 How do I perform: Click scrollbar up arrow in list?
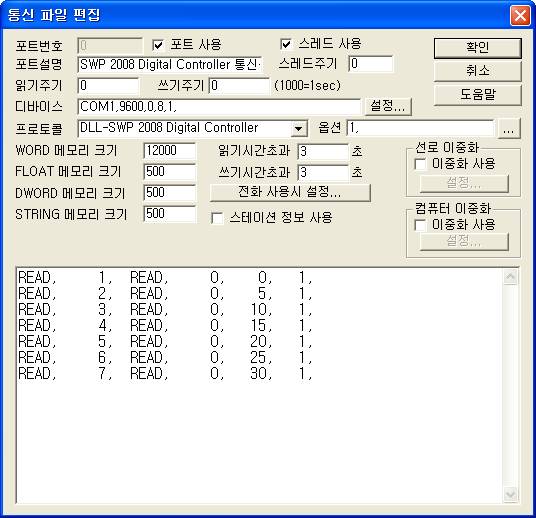pyautogui.click(x=510, y=277)
